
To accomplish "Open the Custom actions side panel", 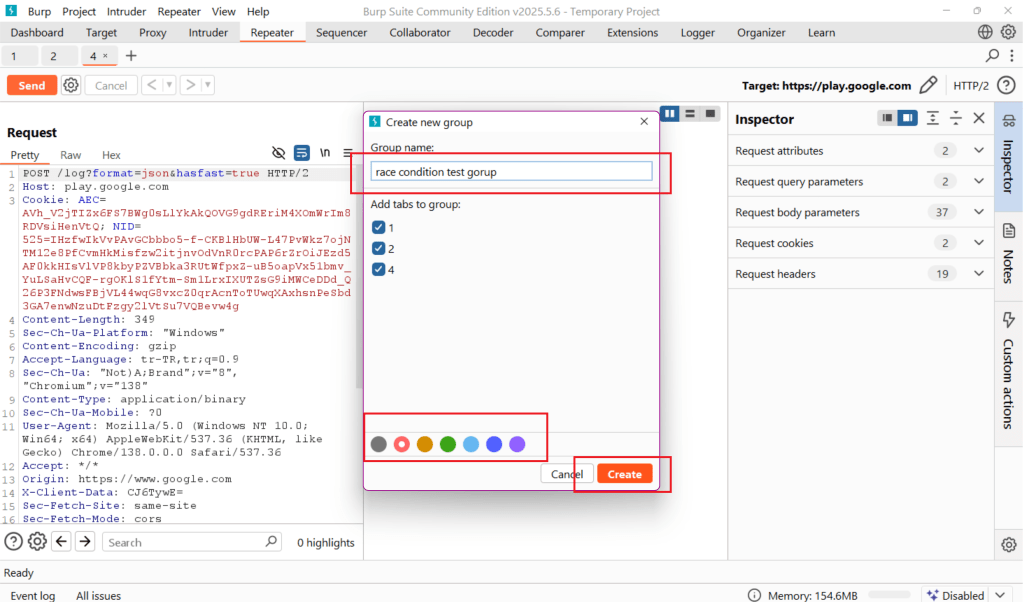I will point(1008,369).
